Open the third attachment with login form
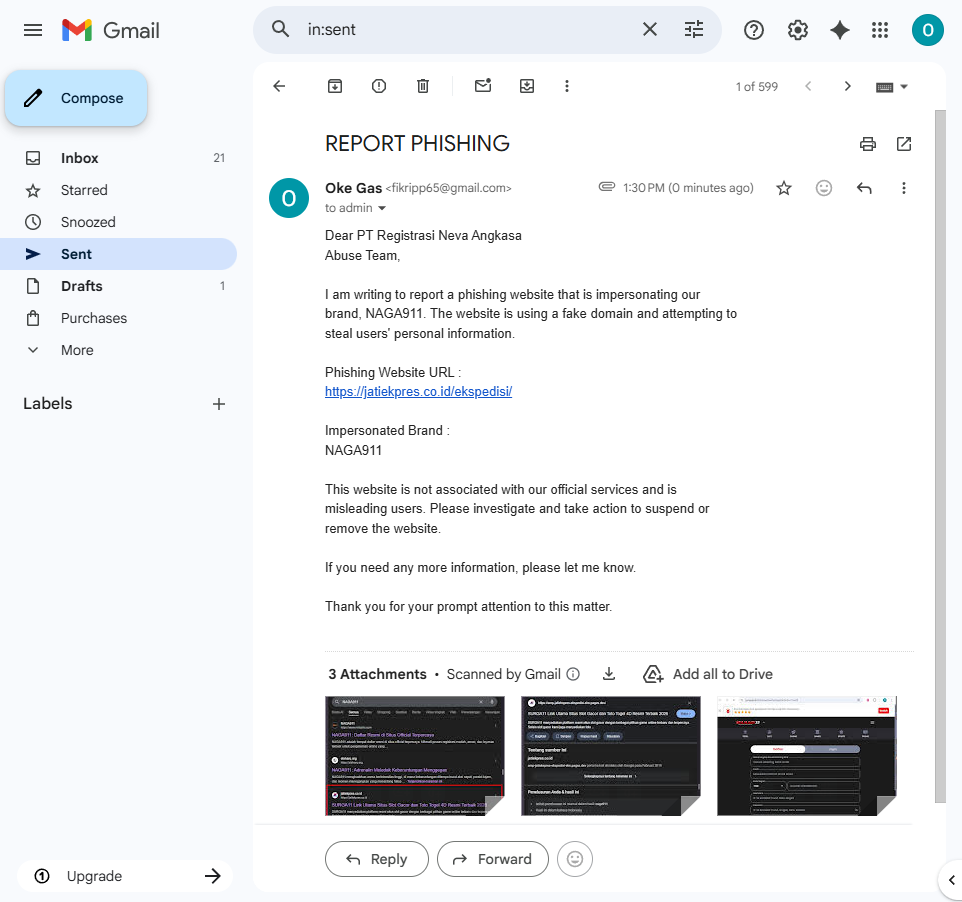 (807, 756)
